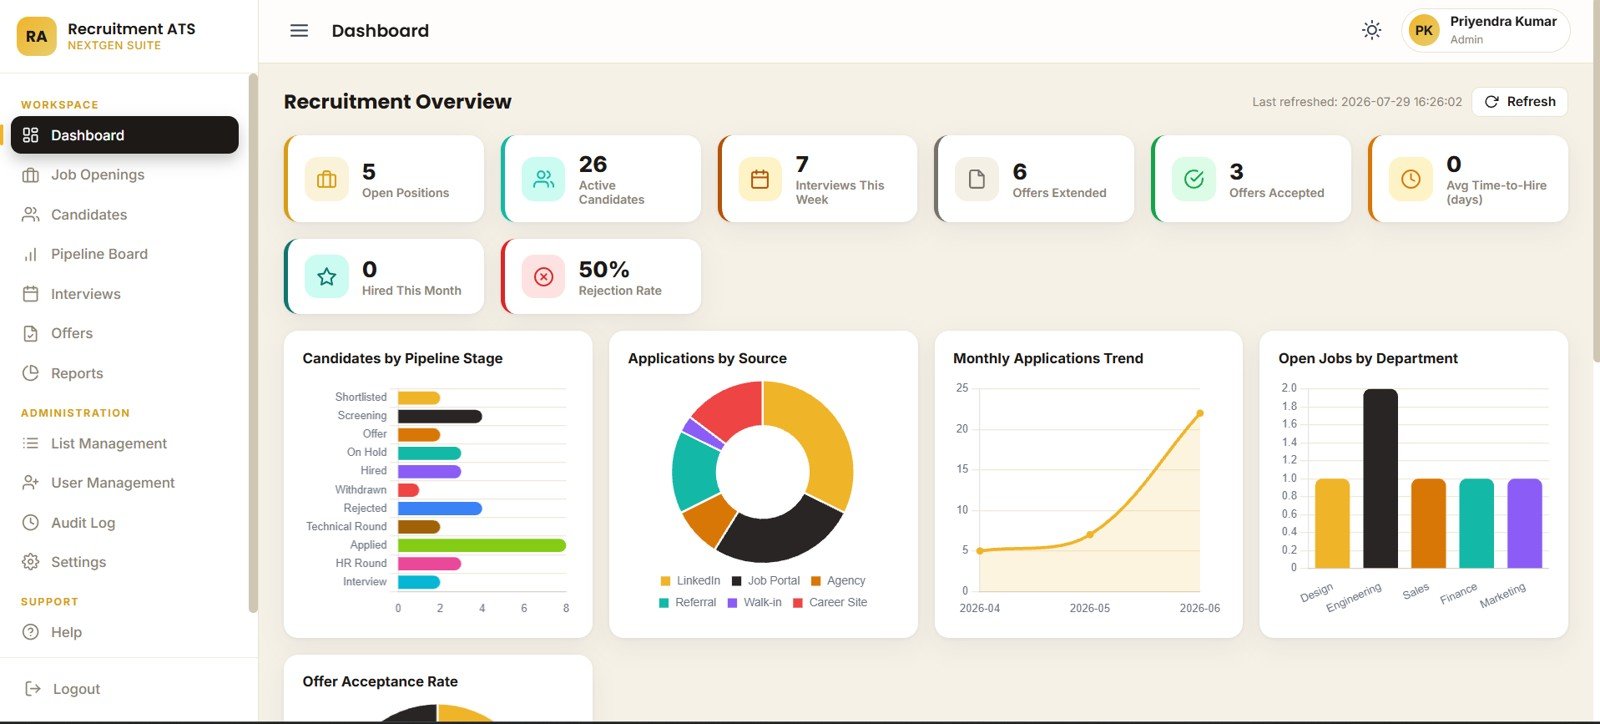Open the Offers menu label
Viewport: 1600px width, 724px height.
72,333
